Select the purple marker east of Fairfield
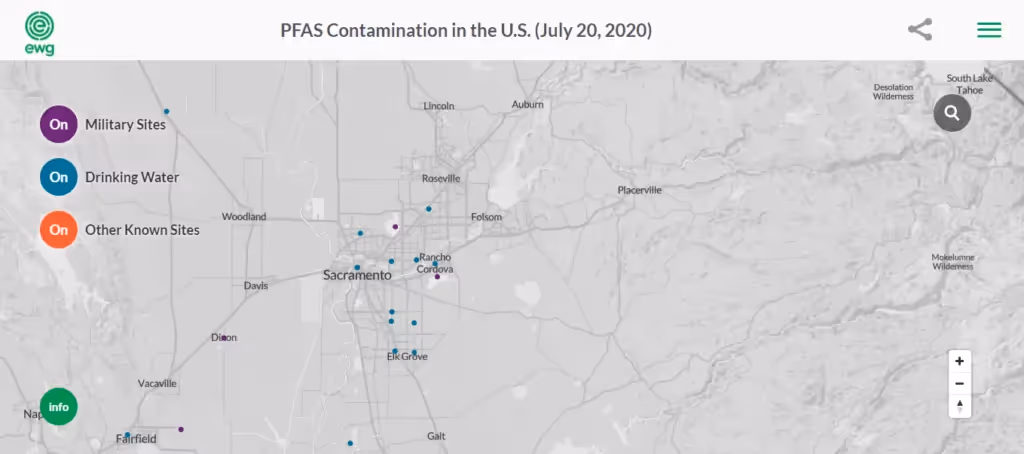This screenshot has width=1024, height=454. click(x=181, y=429)
